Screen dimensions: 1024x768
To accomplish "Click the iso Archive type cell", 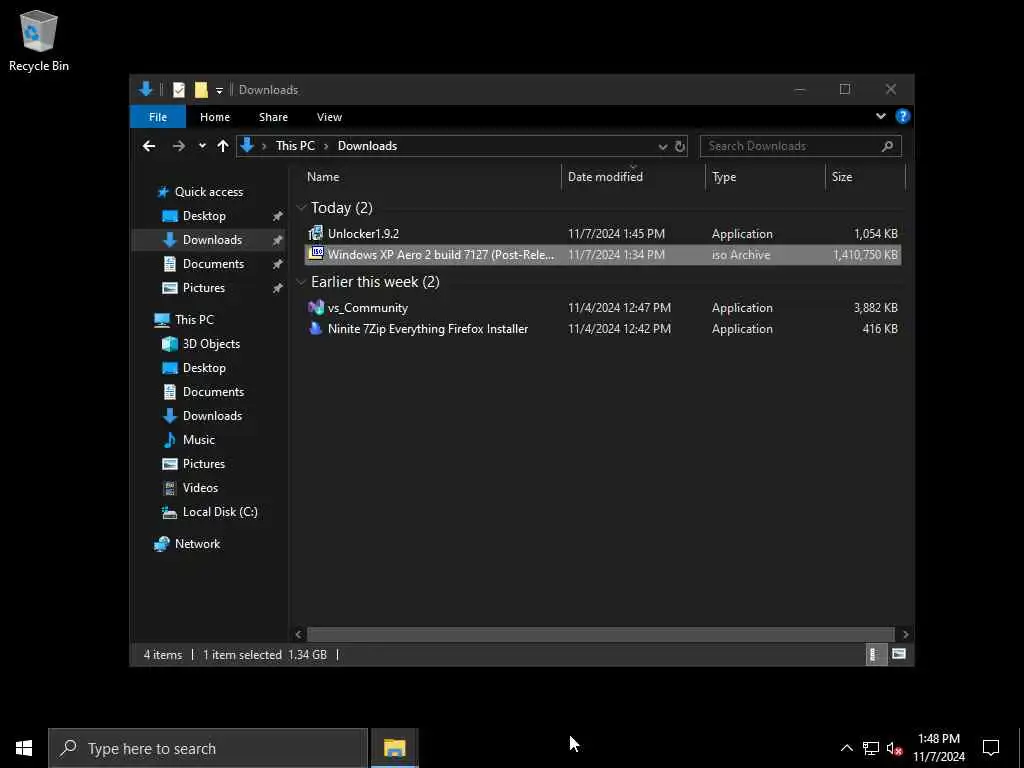I will point(741,255).
